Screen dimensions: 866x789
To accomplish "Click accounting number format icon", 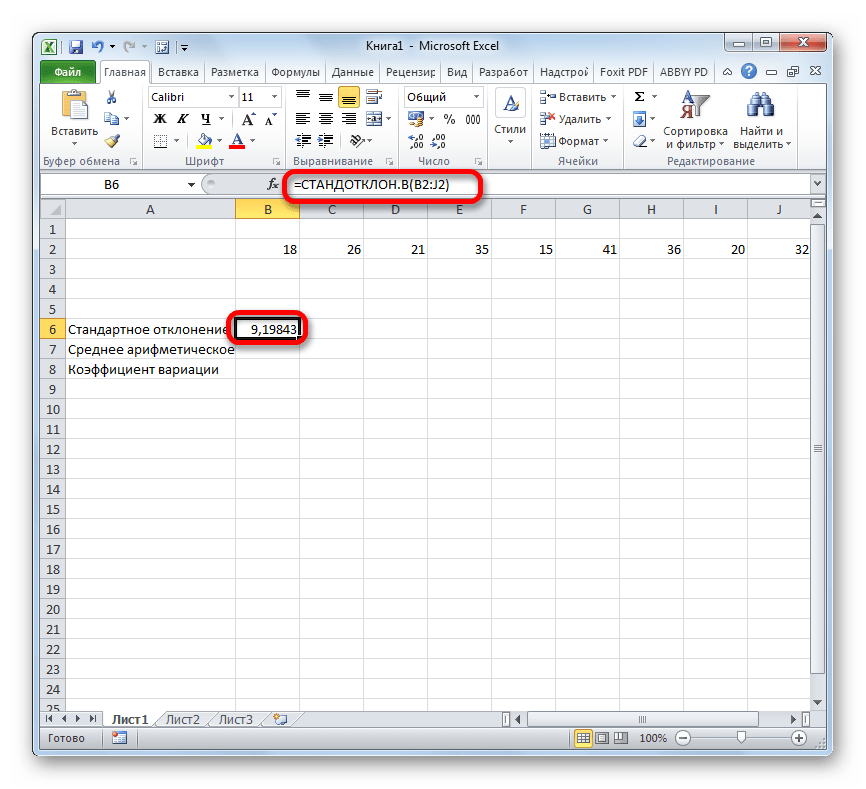I will [x=415, y=119].
